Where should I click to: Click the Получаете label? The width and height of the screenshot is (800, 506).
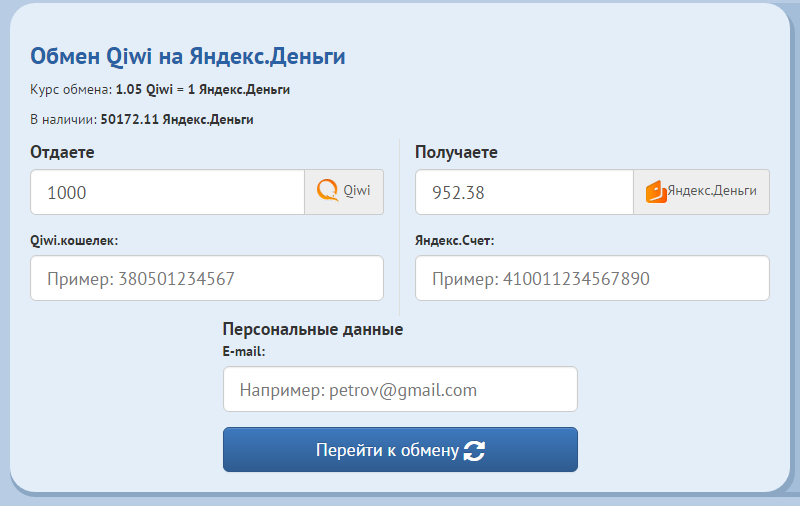coord(456,152)
